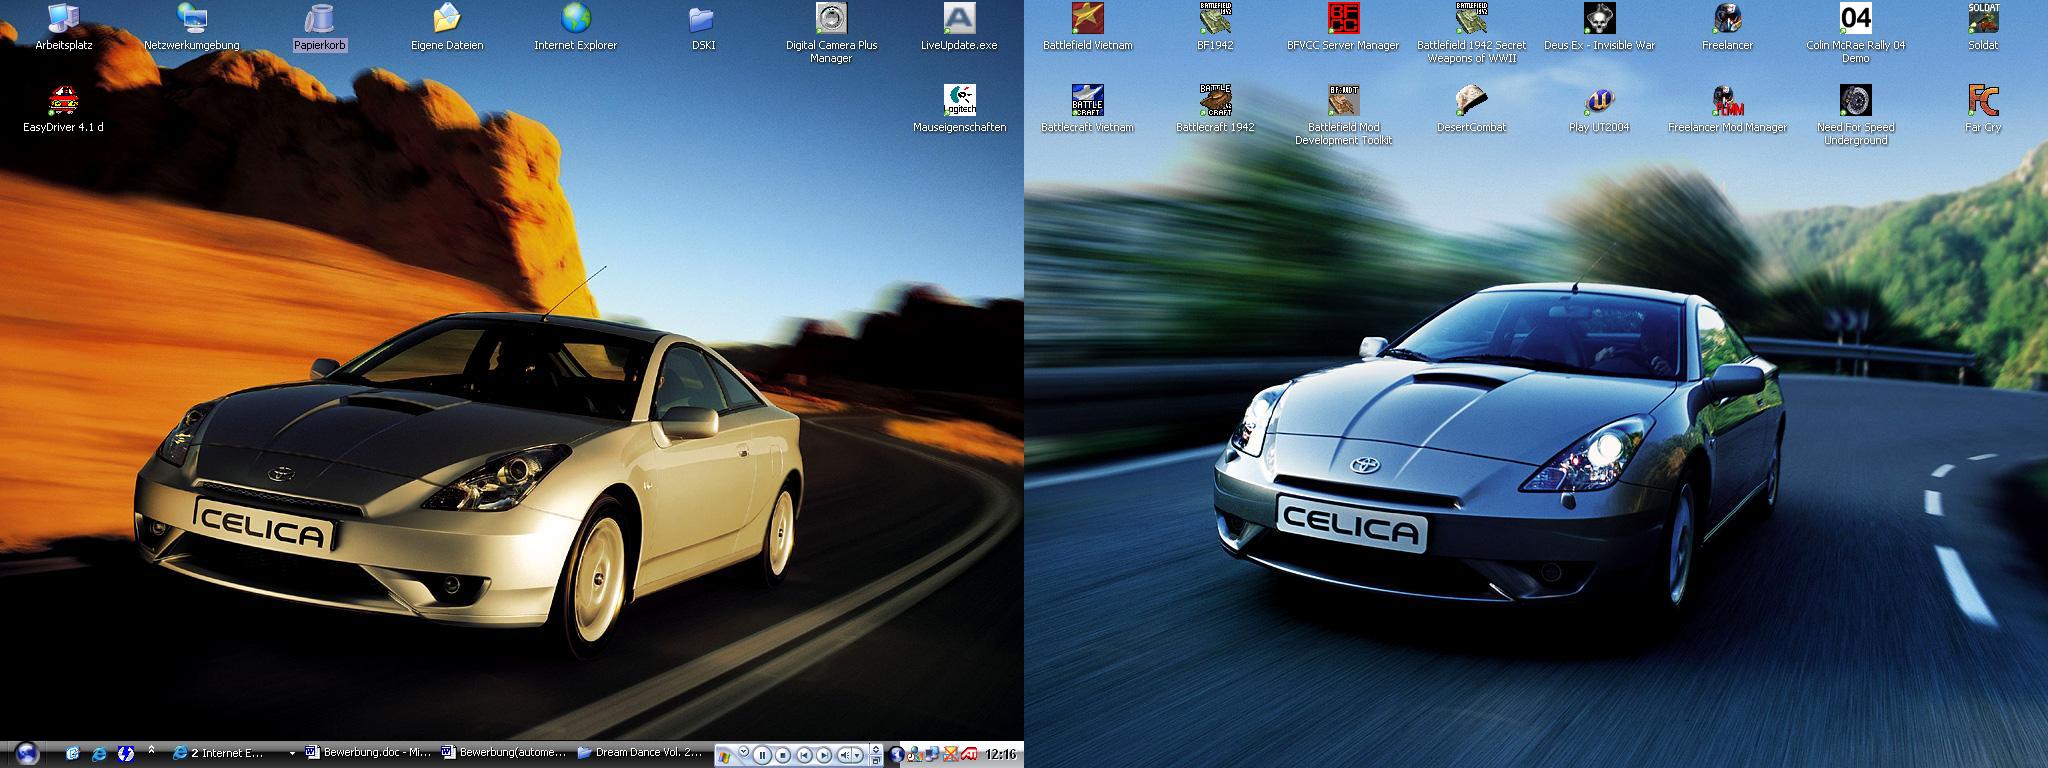Switch to Bewerbung.doc Word taskbar window
Viewport: 2048px width, 768px height.
370,754
